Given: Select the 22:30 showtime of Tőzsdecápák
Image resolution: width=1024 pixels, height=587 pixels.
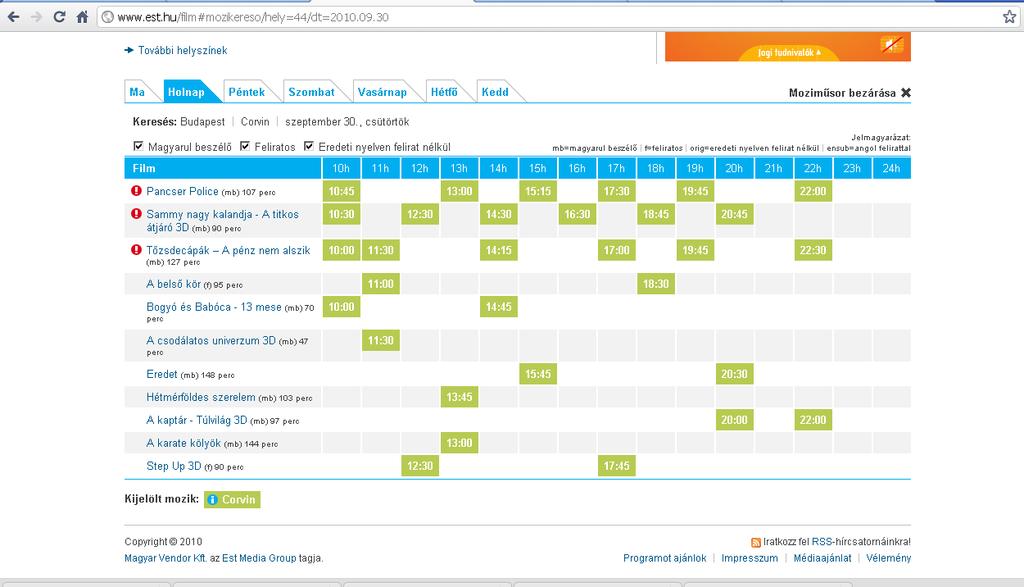Looking at the screenshot, I should pyautogui.click(x=813, y=250).
